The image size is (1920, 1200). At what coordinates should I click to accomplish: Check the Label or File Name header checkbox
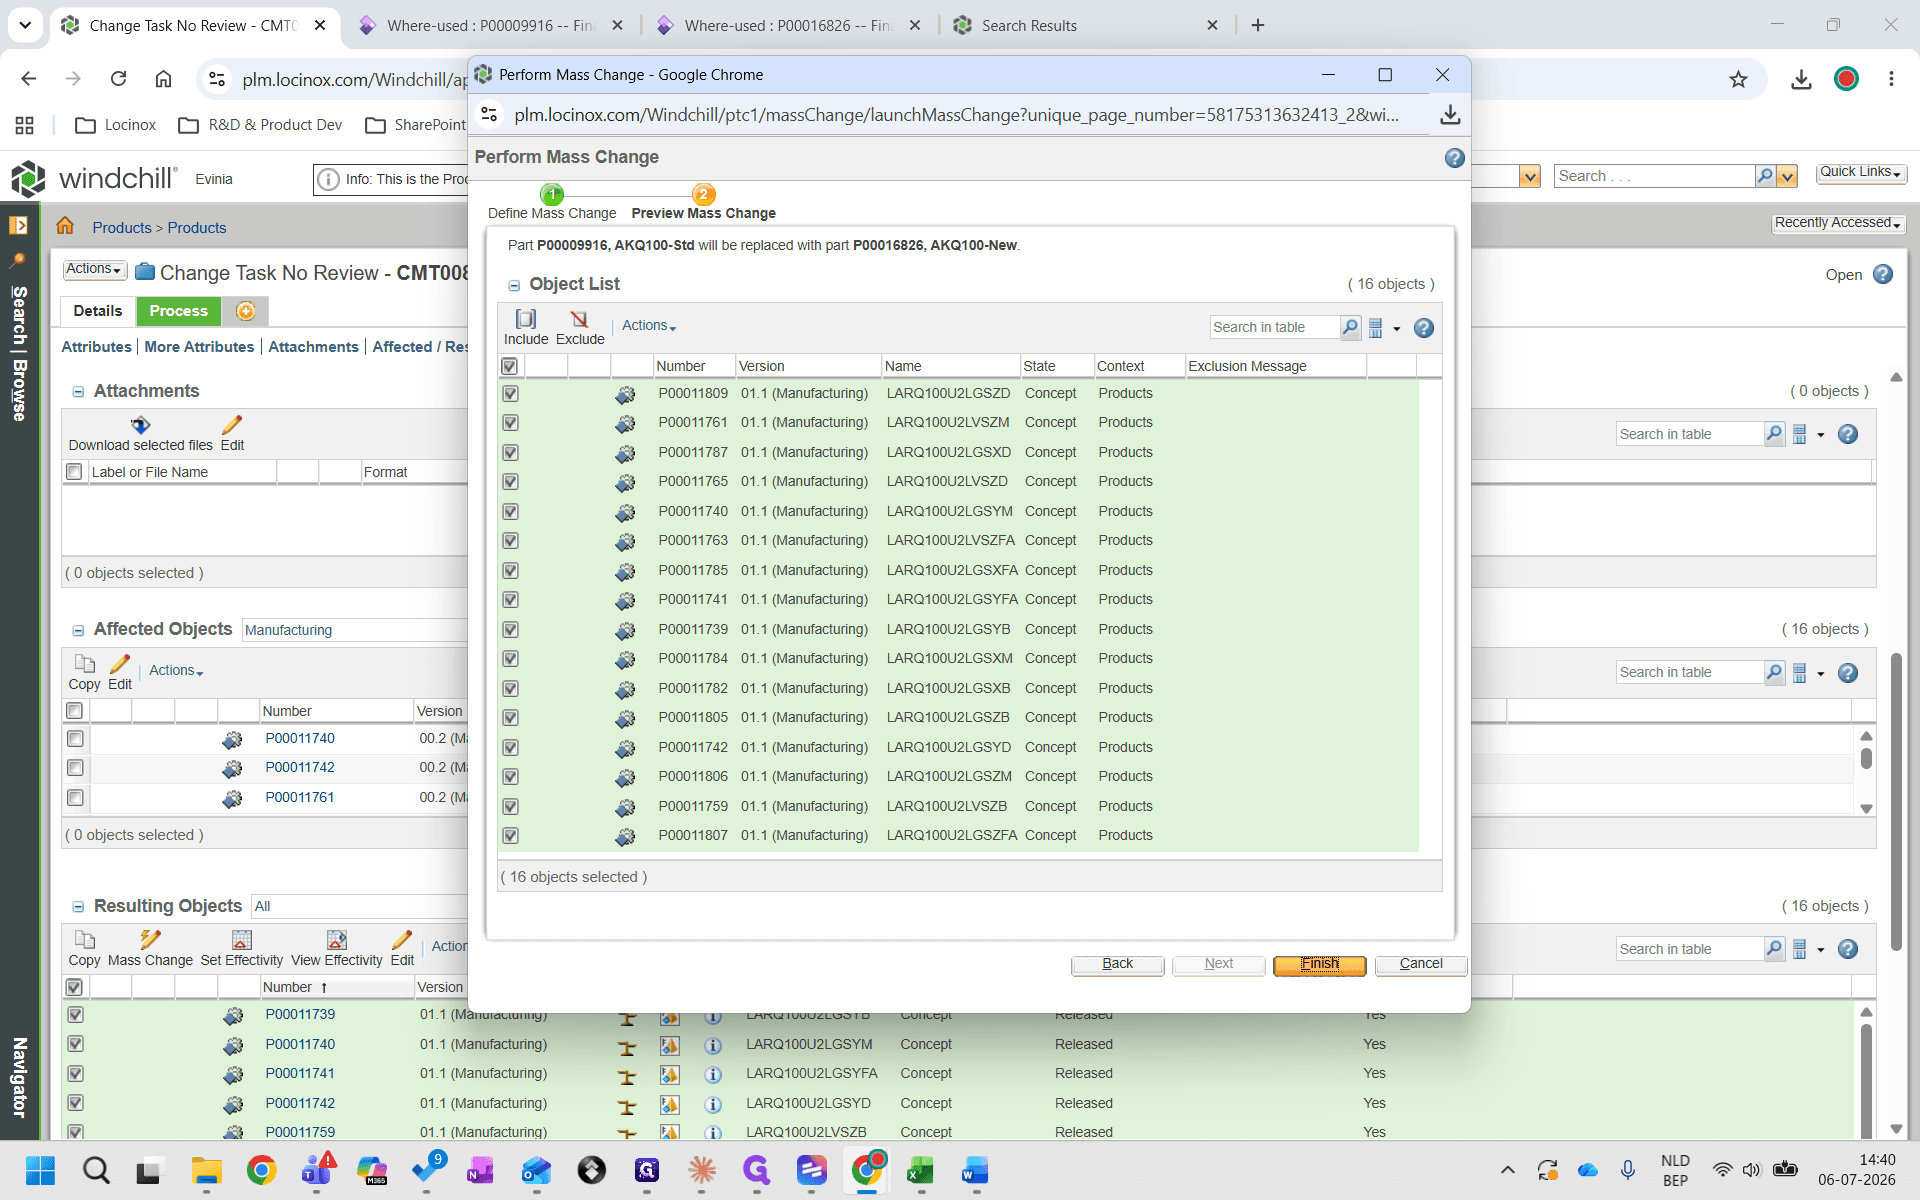pyautogui.click(x=74, y=471)
